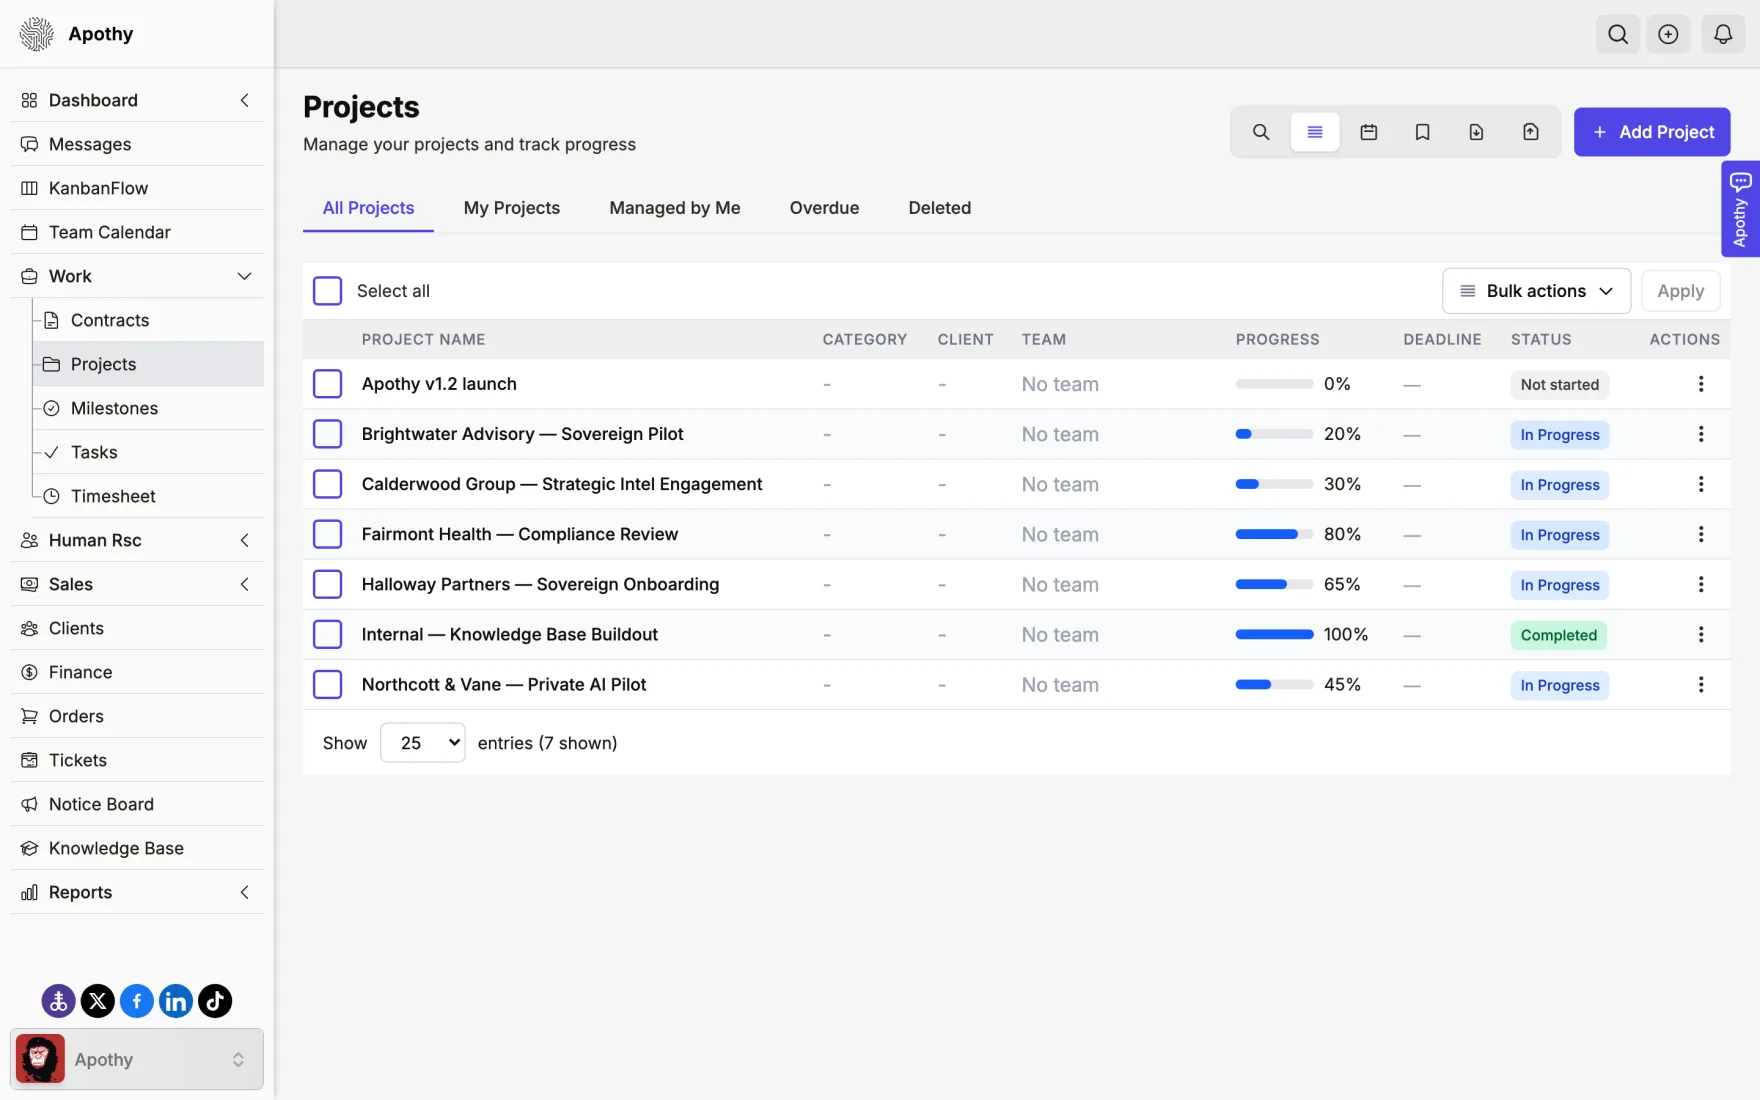1760x1100 pixels.
Task: Click the projects search magnifier in toolbar
Action: point(1261,132)
